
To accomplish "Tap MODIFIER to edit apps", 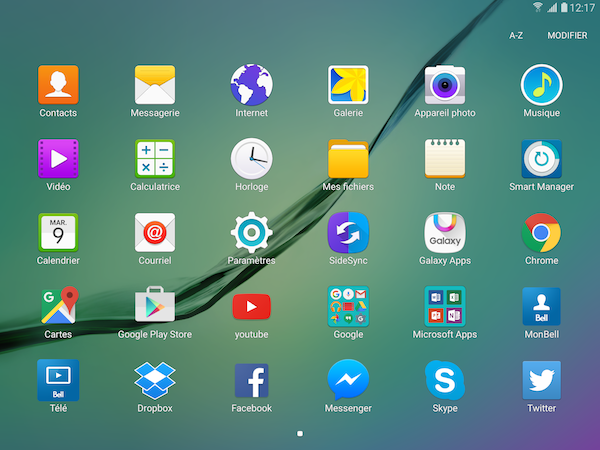I will pos(567,36).
